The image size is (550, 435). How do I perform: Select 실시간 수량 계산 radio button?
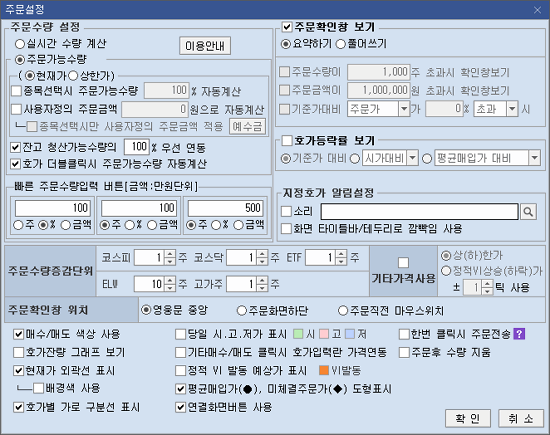tap(20, 44)
